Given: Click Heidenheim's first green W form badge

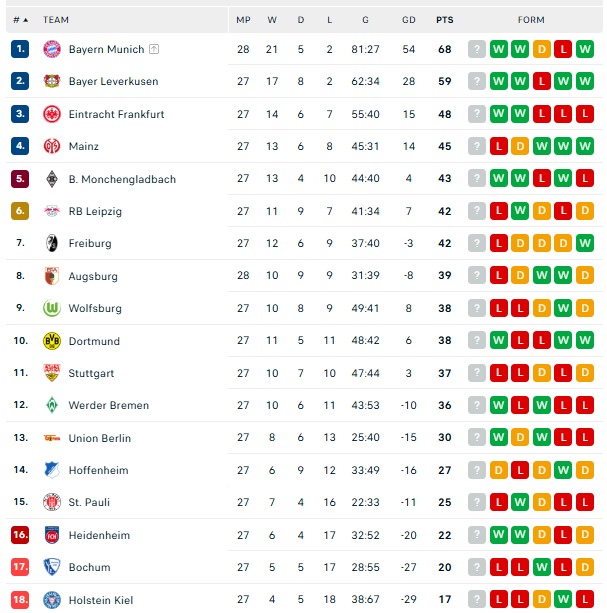Looking at the screenshot, I should pyautogui.click(x=499, y=535).
